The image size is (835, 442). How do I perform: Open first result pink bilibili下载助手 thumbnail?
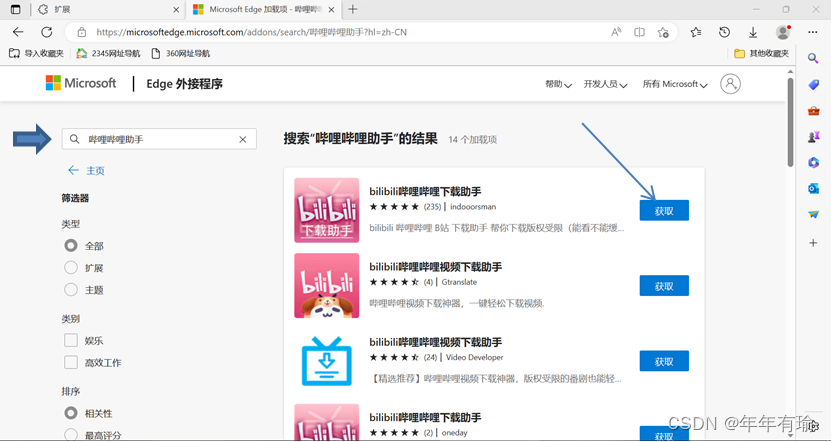click(x=326, y=210)
